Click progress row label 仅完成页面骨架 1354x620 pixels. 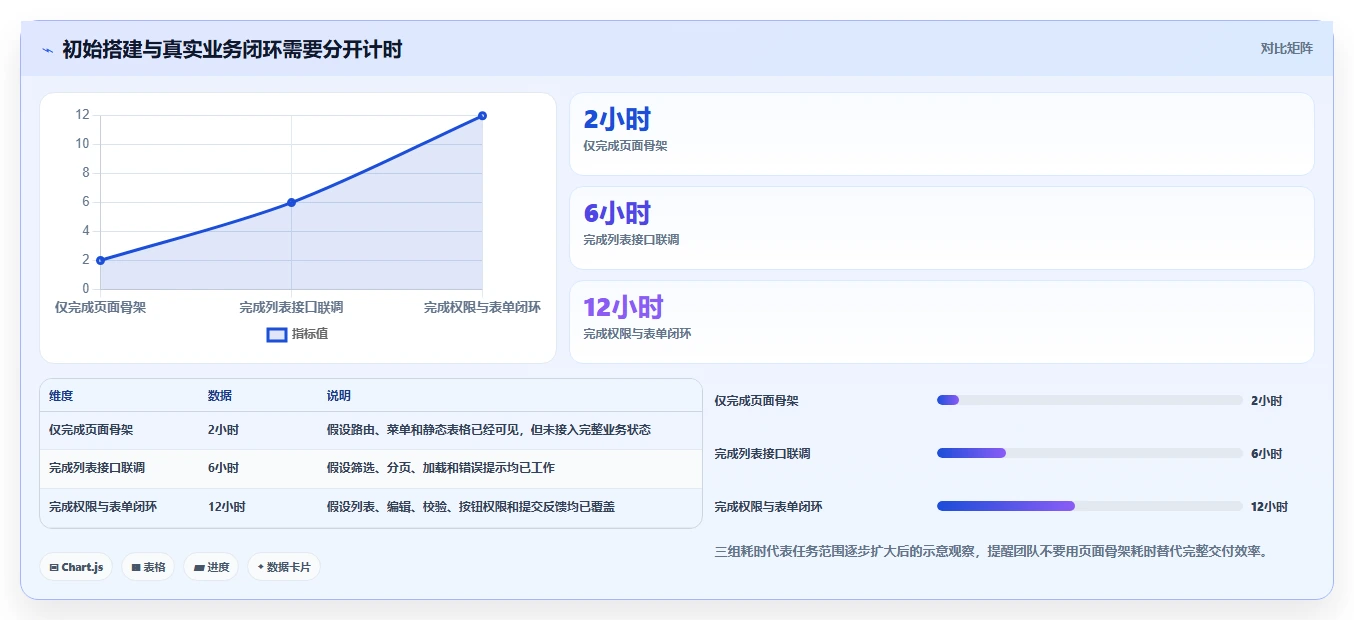757,401
